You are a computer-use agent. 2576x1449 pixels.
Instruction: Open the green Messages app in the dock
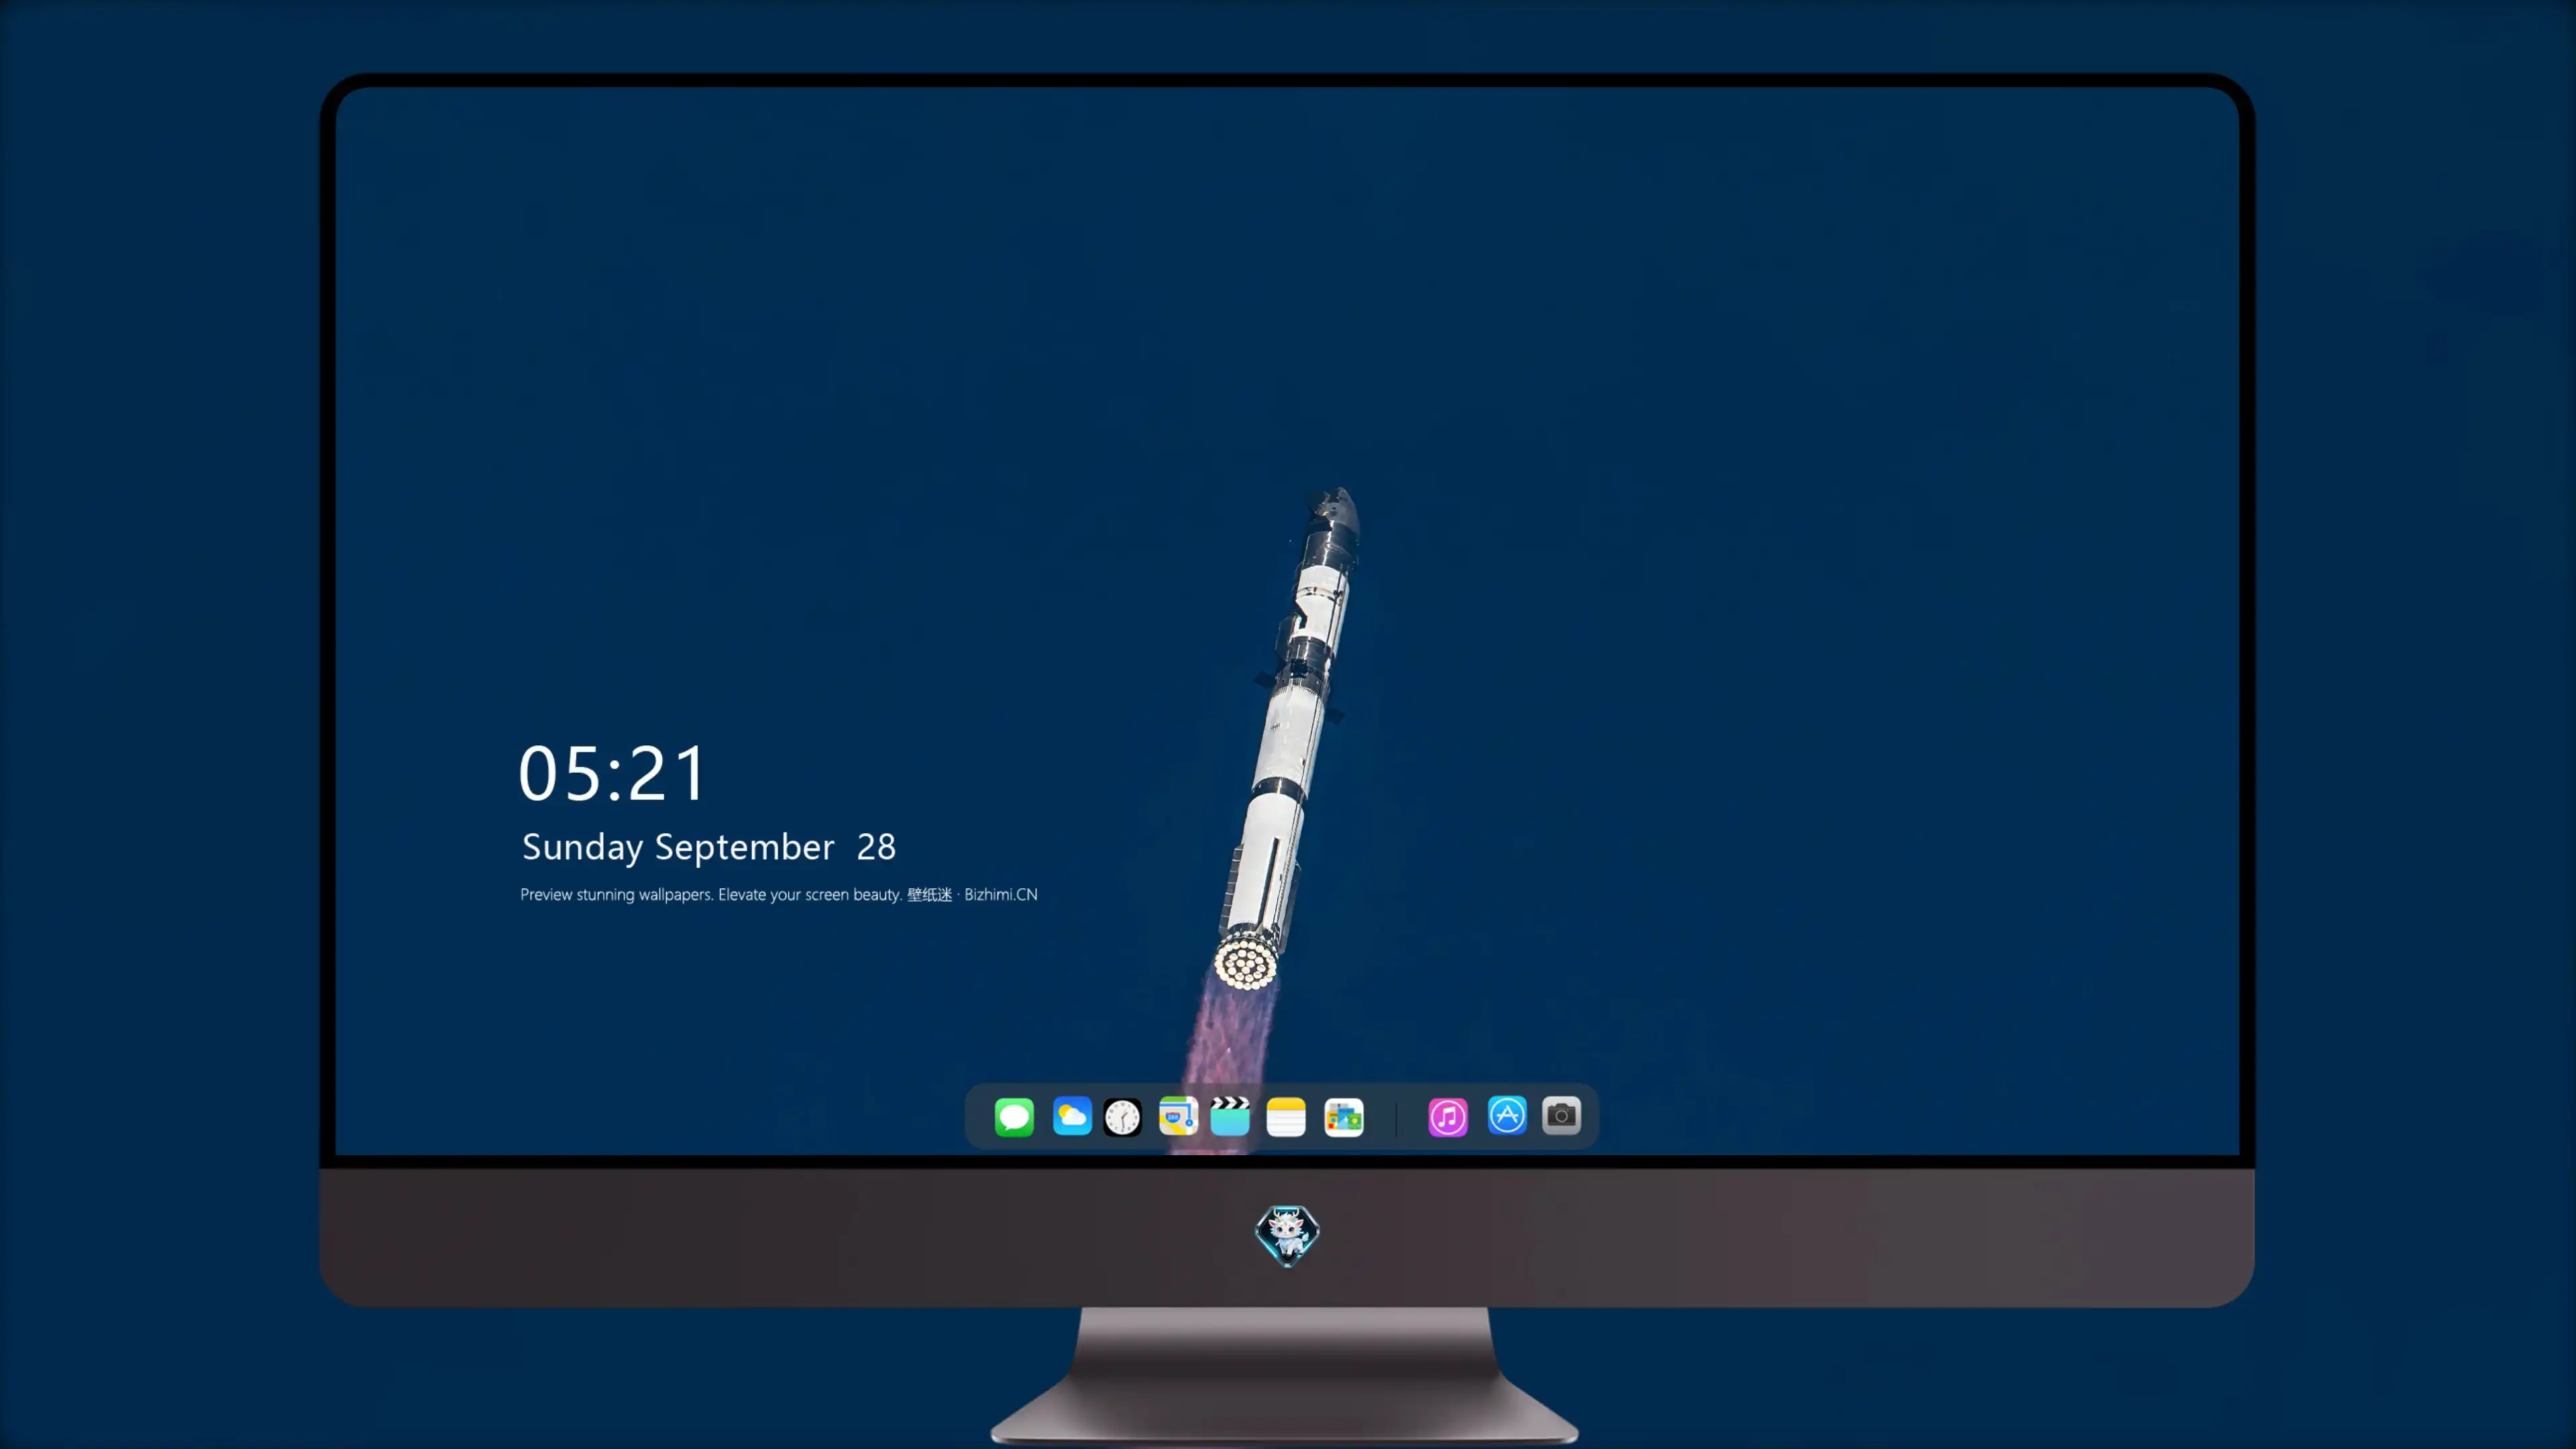coord(1014,1117)
